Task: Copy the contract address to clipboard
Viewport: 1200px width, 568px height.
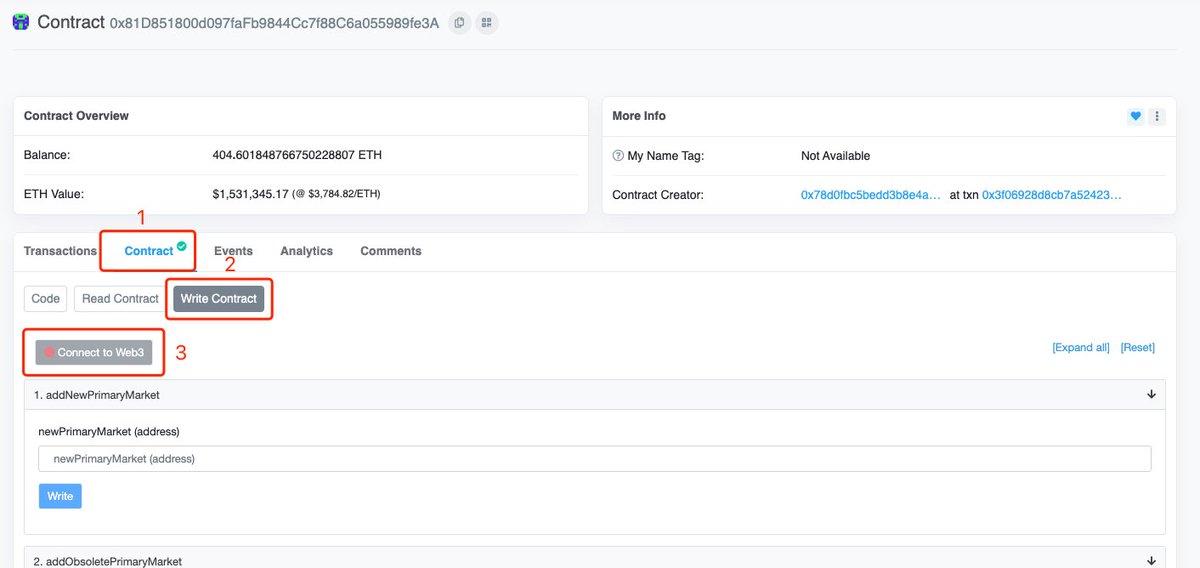Action: click(459, 22)
